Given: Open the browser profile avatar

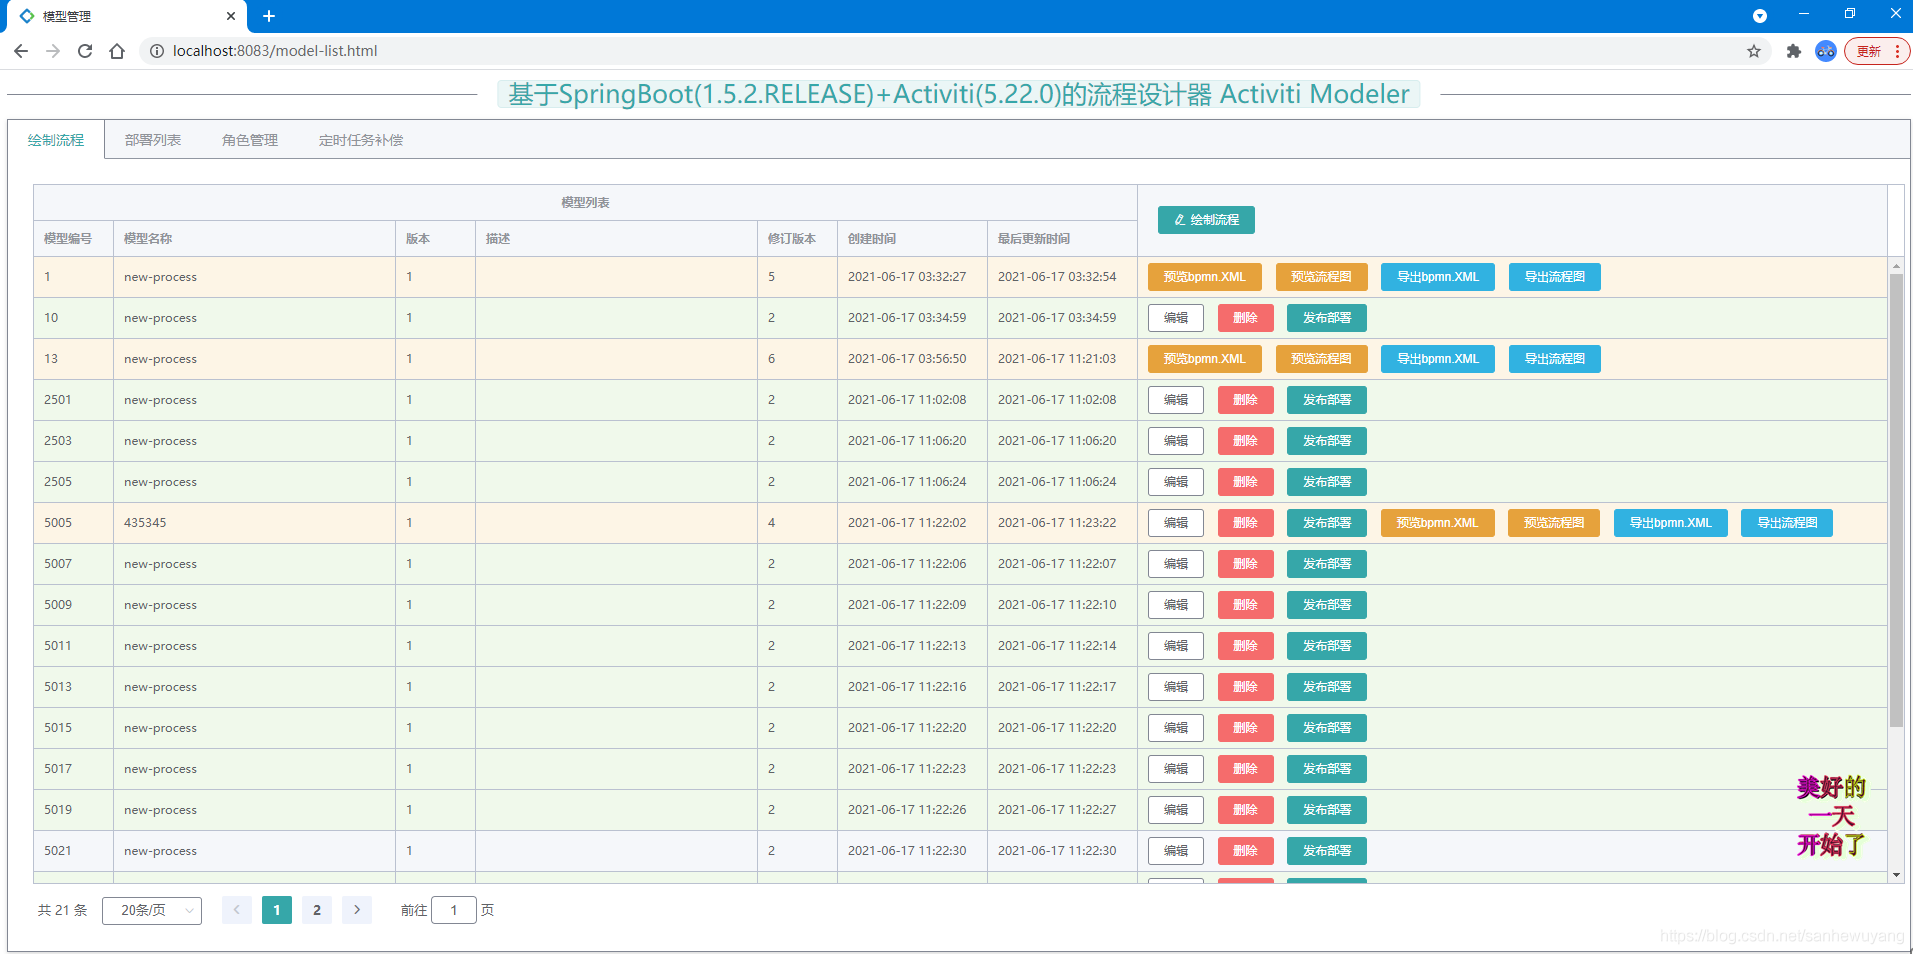Looking at the screenshot, I should pos(1826,51).
